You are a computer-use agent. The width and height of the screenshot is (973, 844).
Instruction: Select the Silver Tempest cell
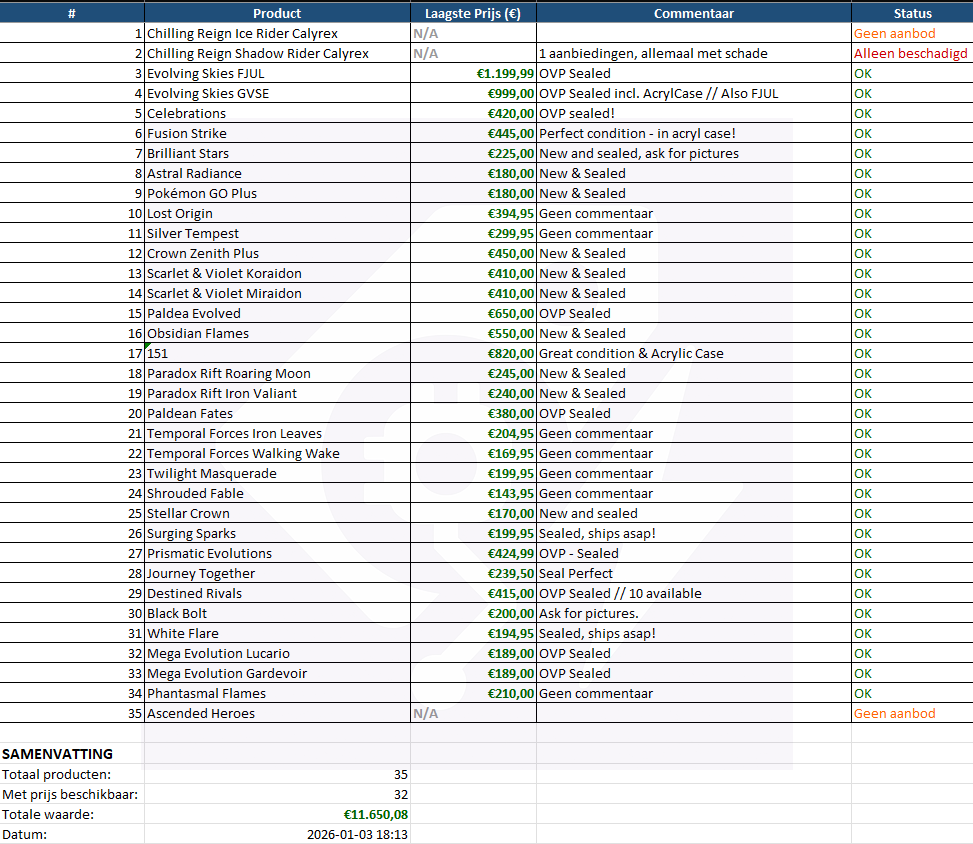(277, 233)
